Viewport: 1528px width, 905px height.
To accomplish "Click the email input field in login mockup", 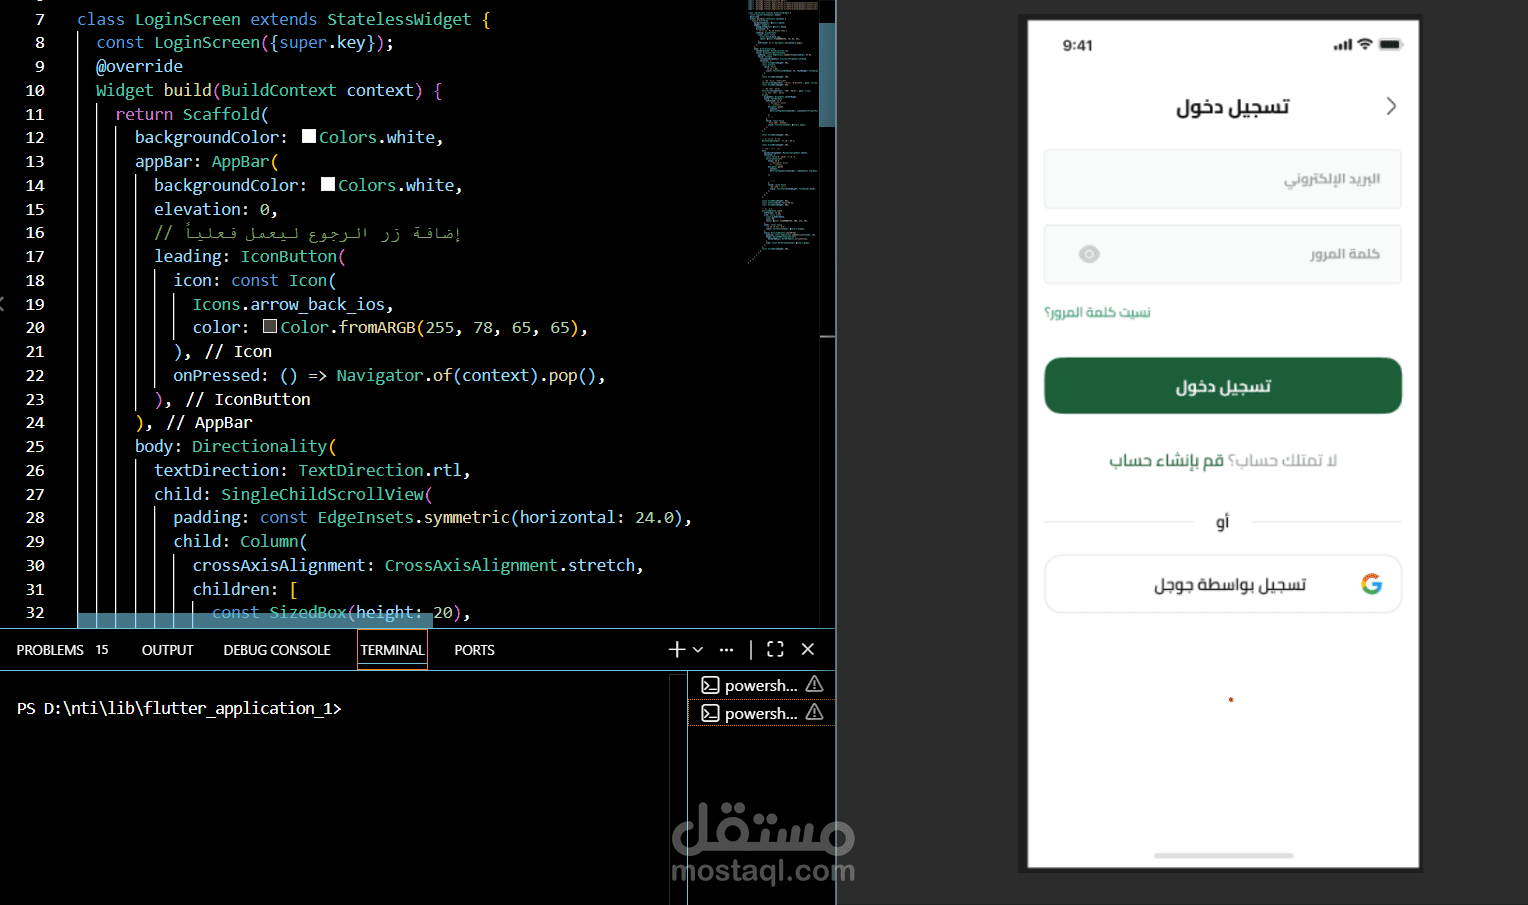I will (1222, 179).
